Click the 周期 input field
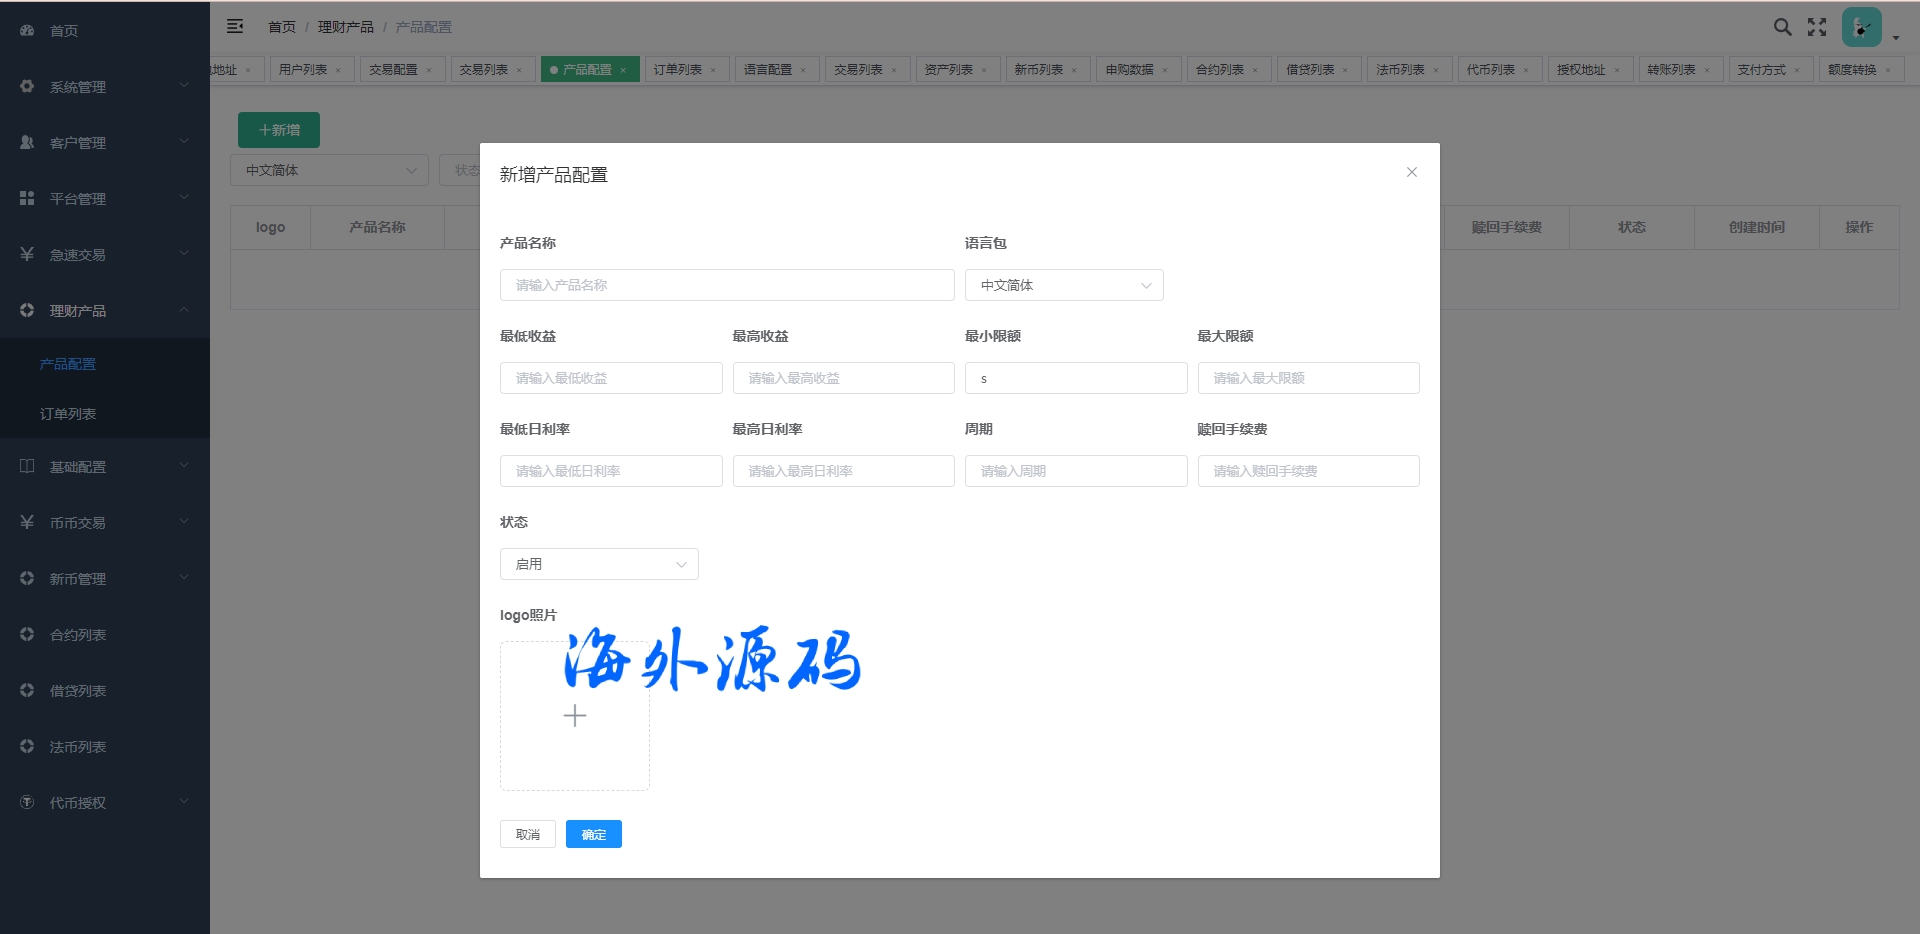The width and height of the screenshot is (1920, 934). coord(1075,471)
